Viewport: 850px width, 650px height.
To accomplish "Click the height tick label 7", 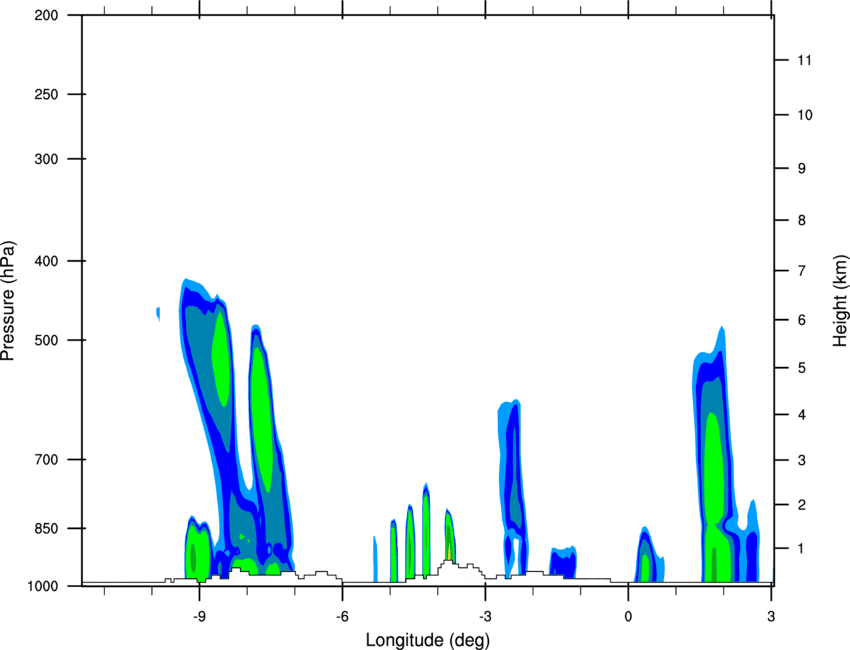I will [802, 270].
